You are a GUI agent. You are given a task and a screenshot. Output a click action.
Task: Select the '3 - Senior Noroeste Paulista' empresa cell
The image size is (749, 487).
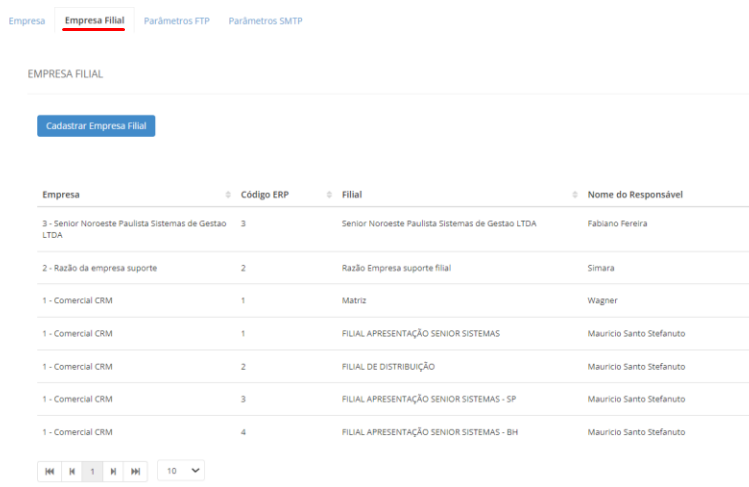134,229
